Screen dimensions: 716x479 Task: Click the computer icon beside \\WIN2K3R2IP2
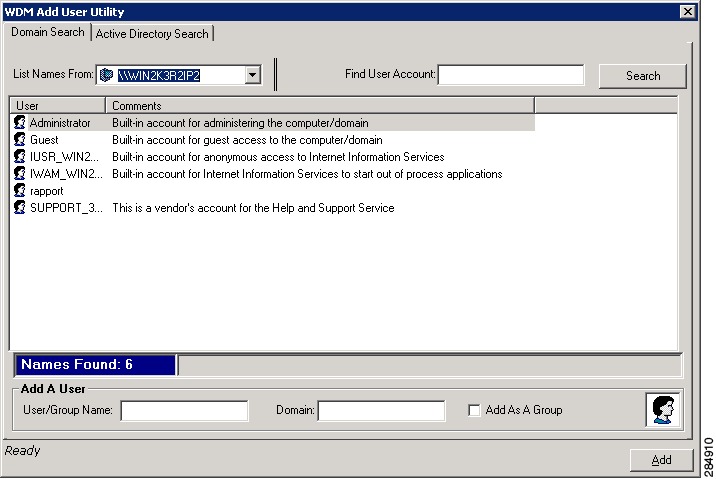pos(106,75)
